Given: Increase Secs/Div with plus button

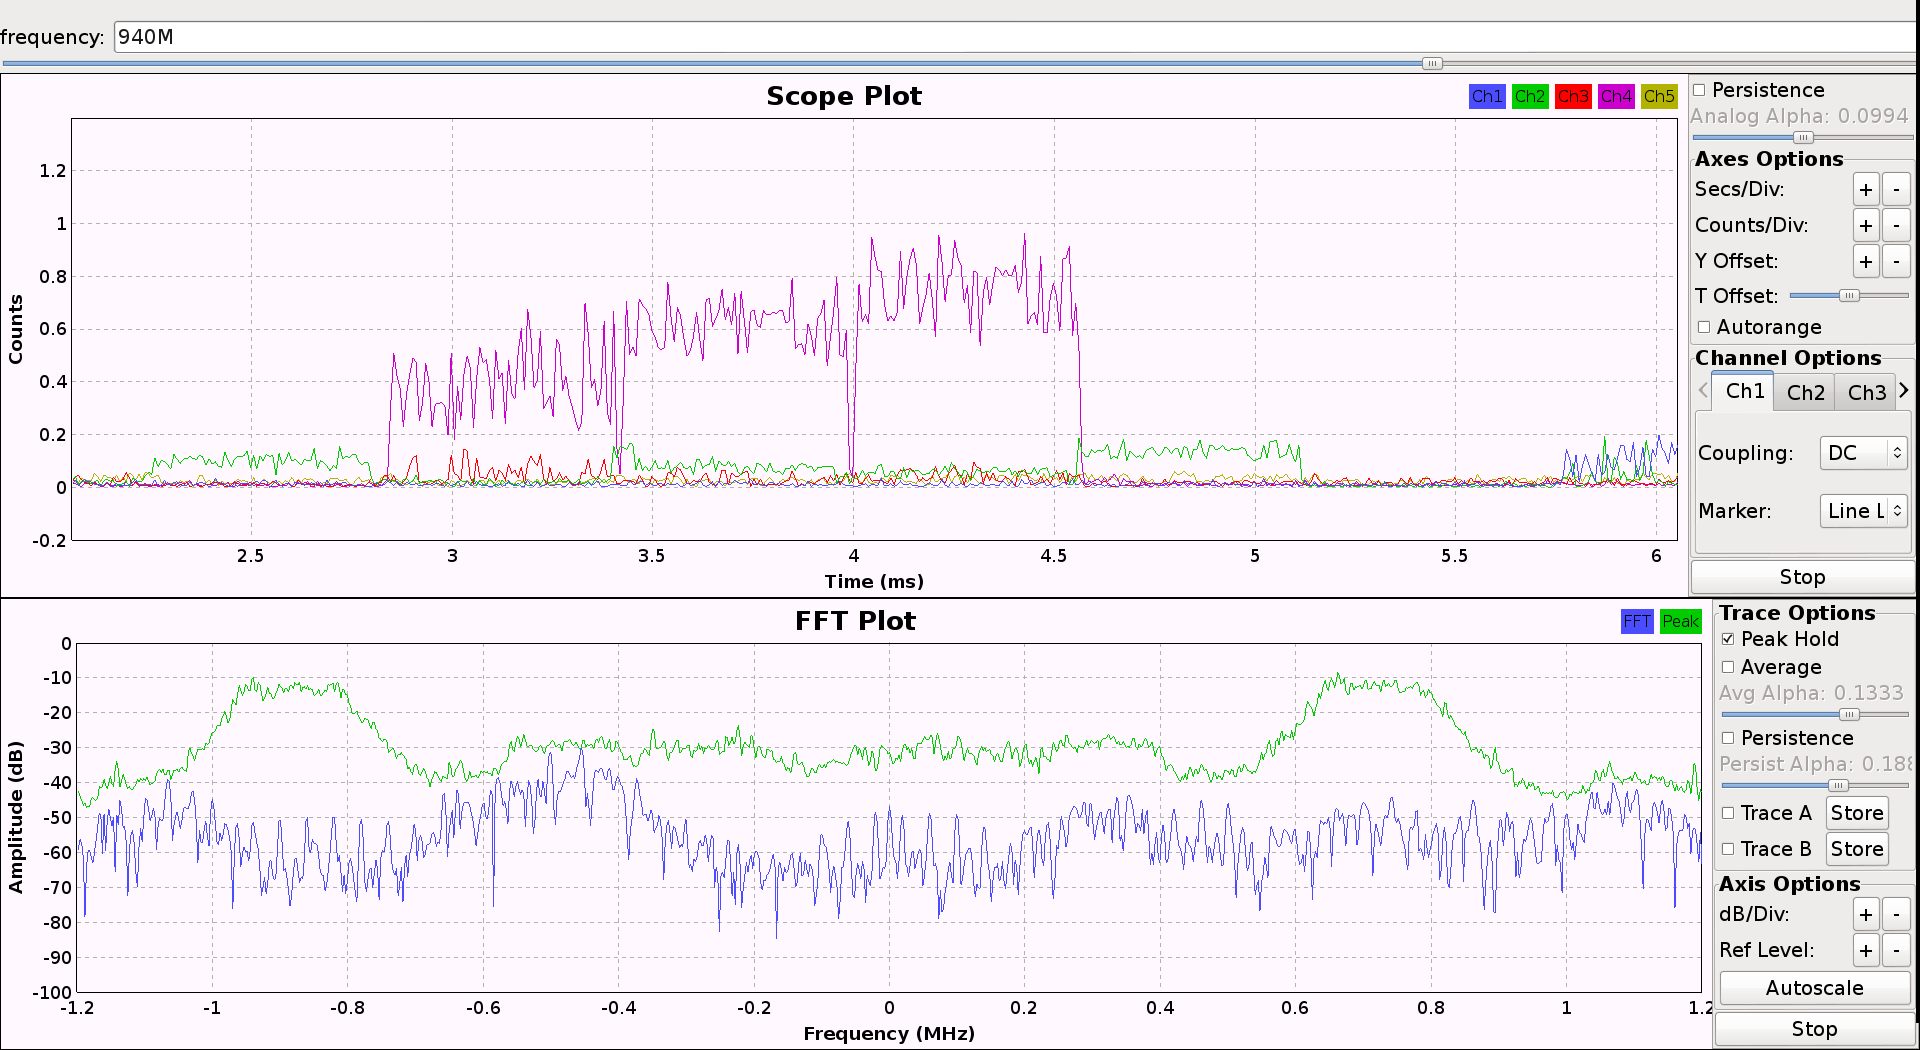Looking at the screenshot, I should 1866,189.
